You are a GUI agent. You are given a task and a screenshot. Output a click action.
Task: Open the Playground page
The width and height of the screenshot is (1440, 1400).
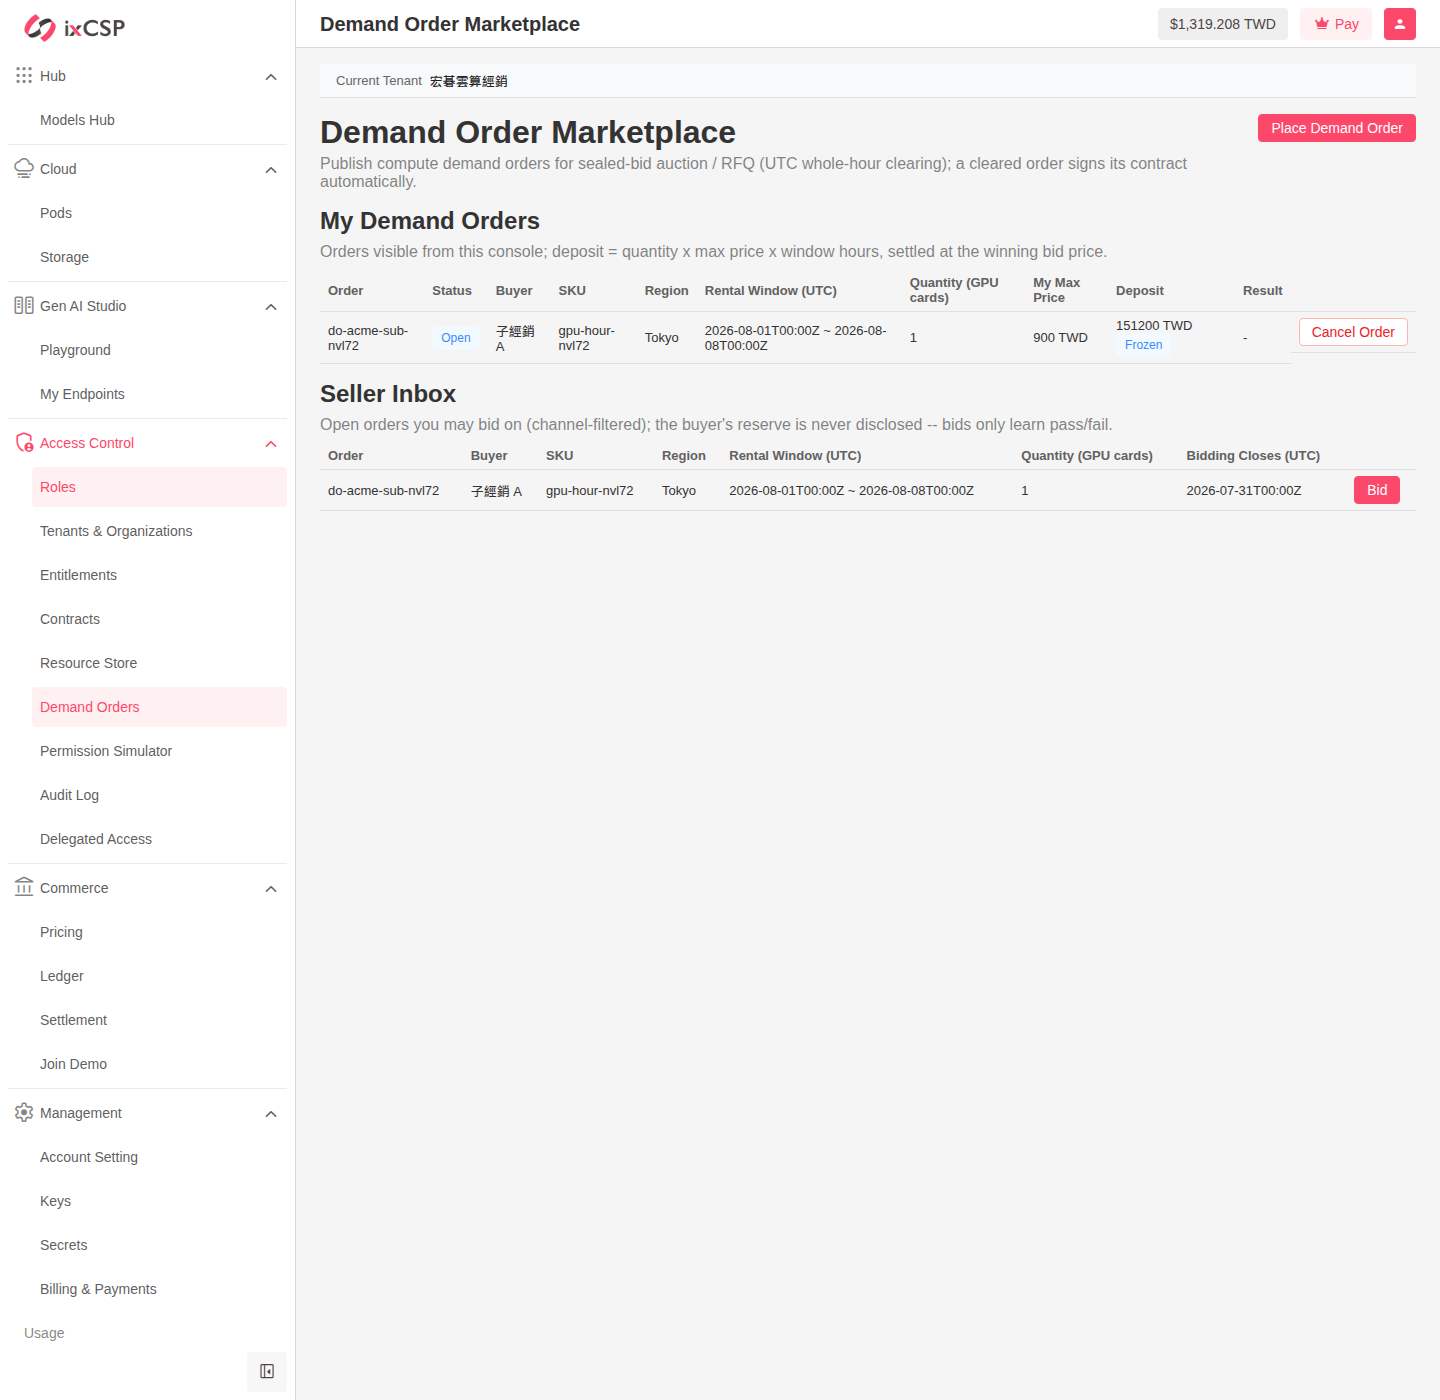(x=159, y=350)
